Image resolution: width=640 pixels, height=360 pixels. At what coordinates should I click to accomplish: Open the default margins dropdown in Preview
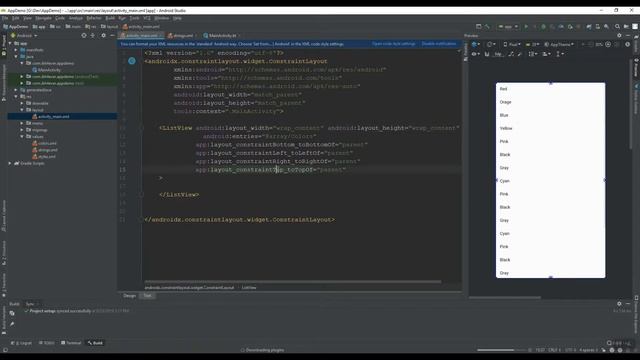coord(498,53)
